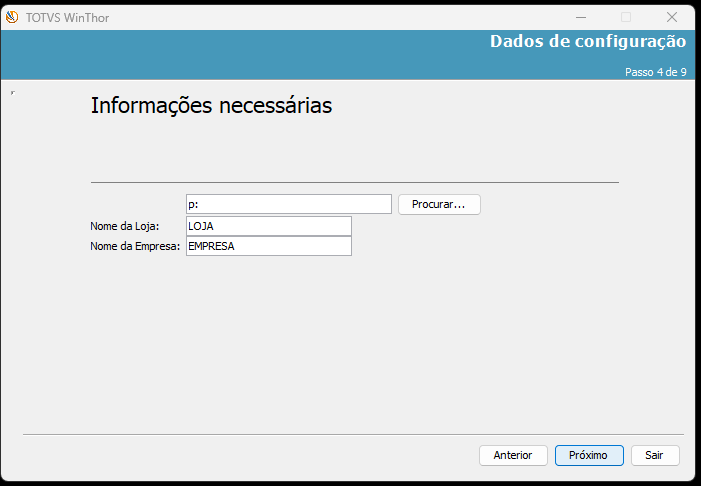The width and height of the screenshot is (701, 486).
Task: Click the "Nome da Loja:" label
Action: (x=125, y=227)
